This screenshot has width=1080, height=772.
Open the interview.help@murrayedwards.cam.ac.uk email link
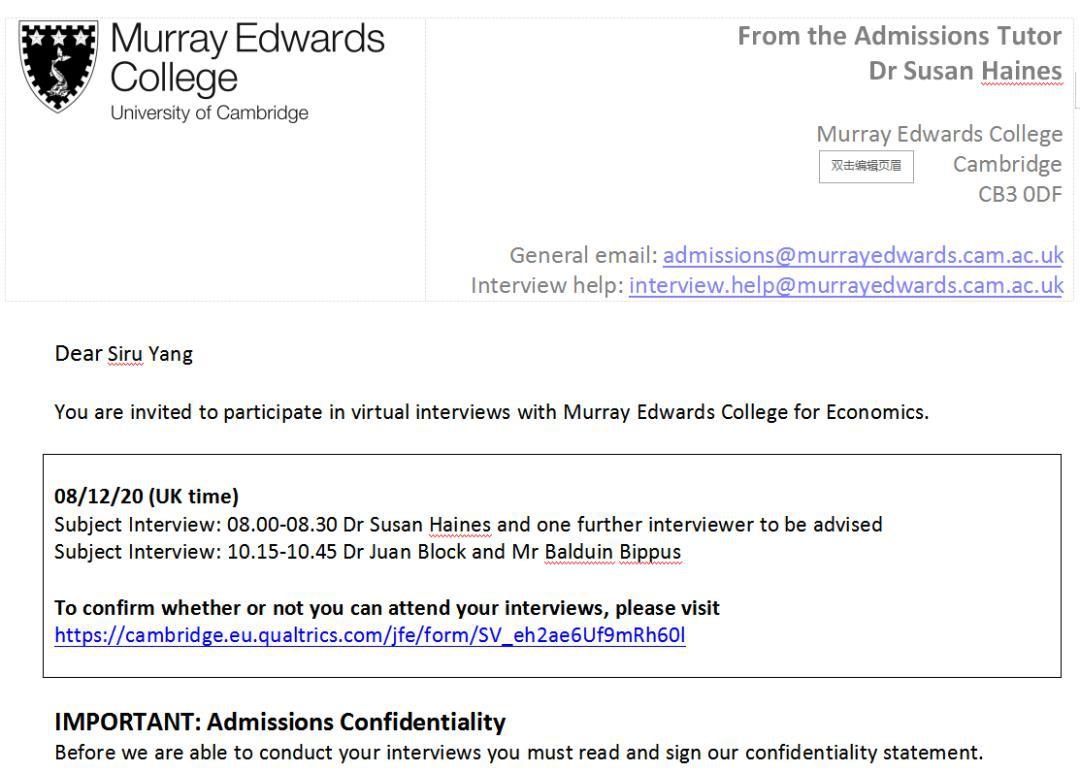(x=847, y=285)
